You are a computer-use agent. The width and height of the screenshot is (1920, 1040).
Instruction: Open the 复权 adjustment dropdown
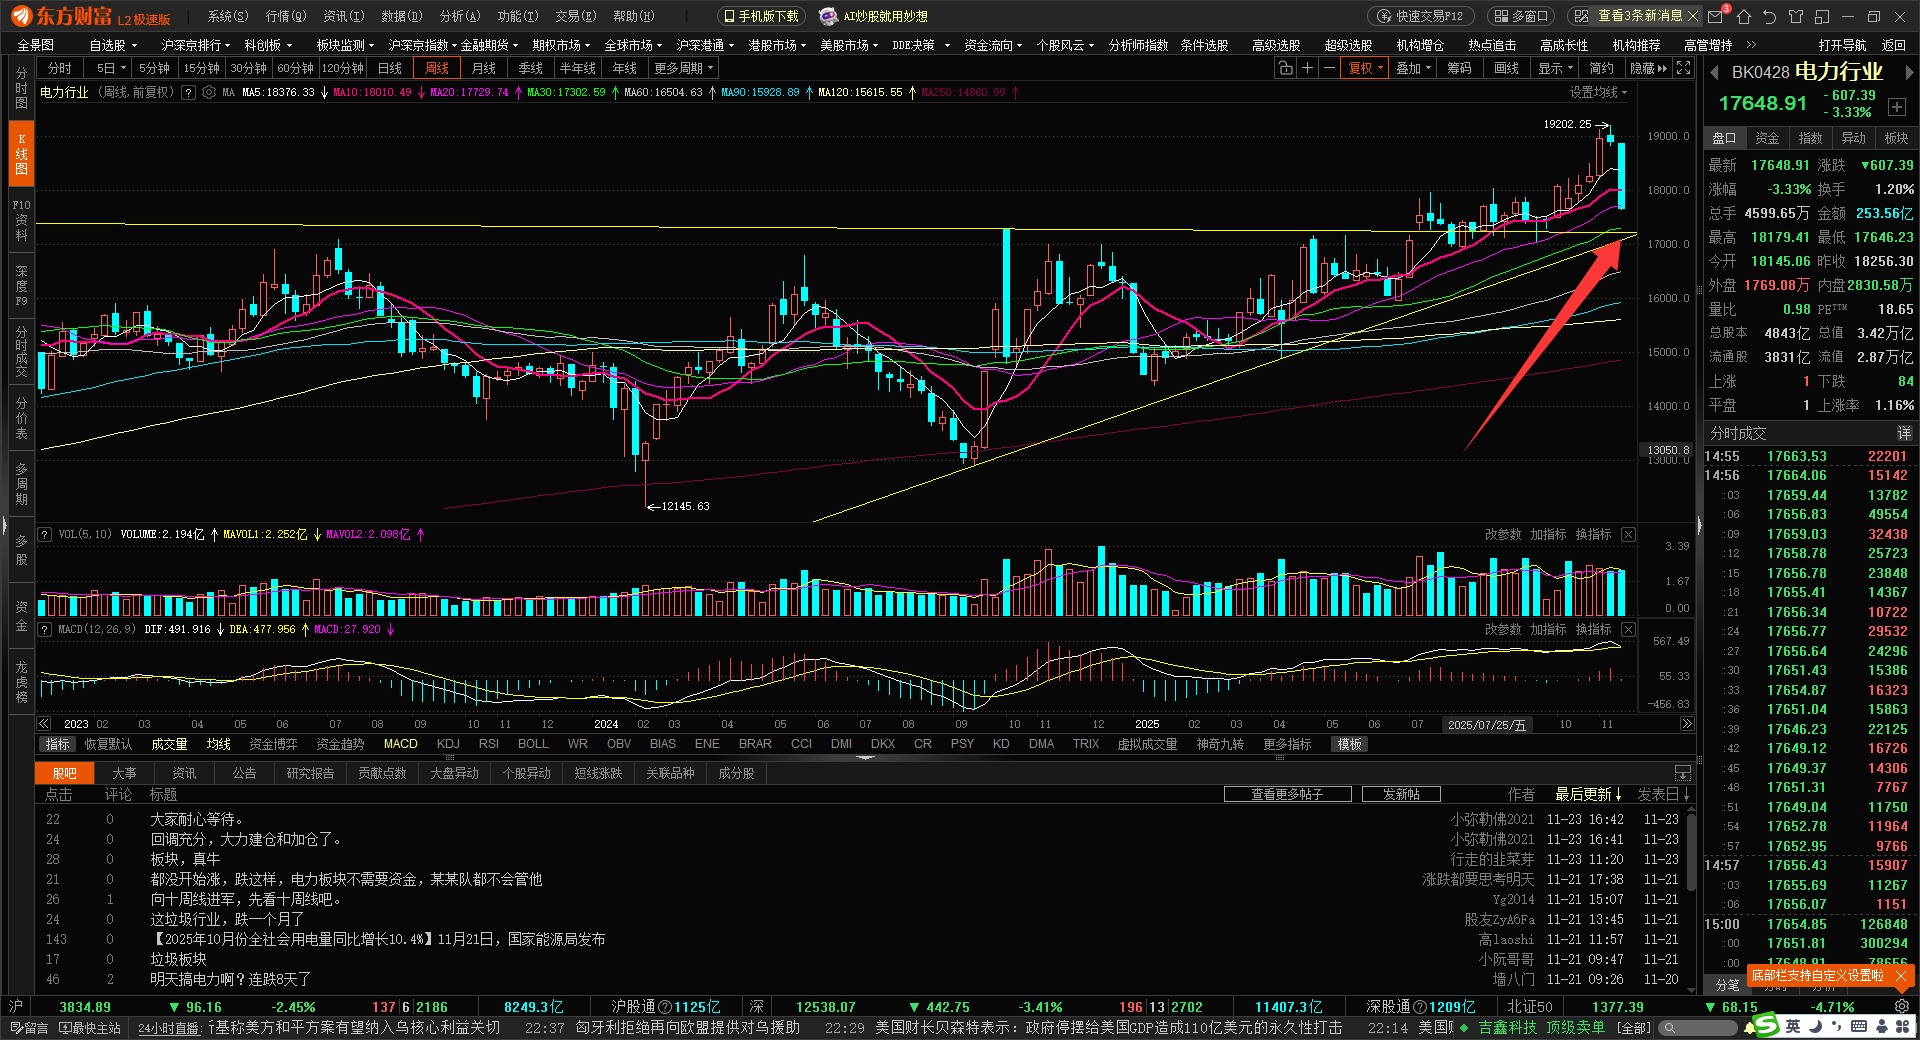click(1365, 68)
